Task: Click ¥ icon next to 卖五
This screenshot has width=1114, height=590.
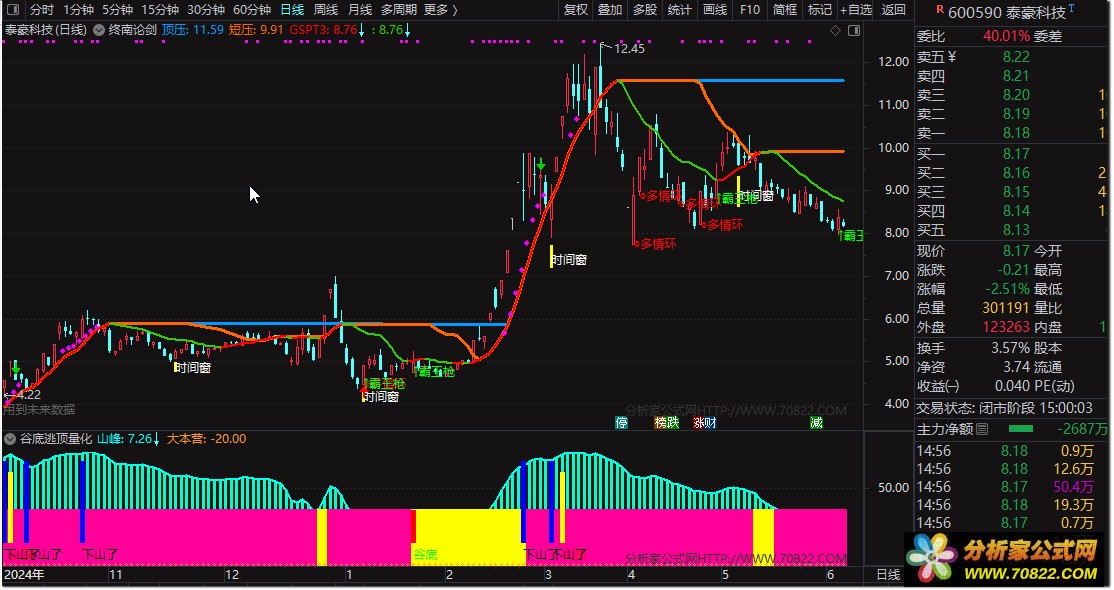Action: pyautogui.click(x=951, y=57)
